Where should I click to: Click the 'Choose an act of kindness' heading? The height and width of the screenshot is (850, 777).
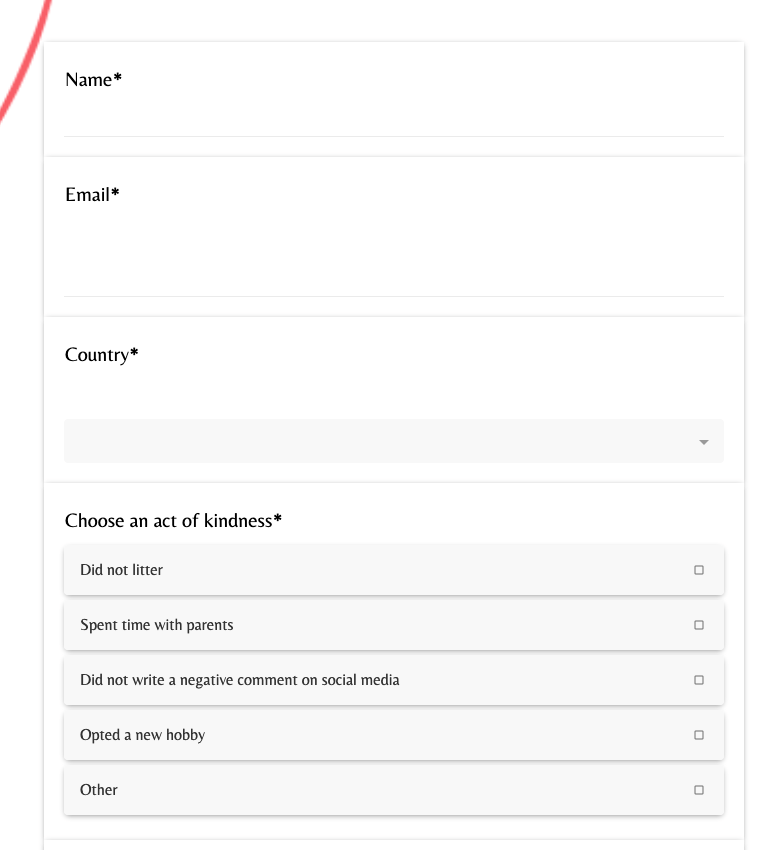click(x=169, y=520)
